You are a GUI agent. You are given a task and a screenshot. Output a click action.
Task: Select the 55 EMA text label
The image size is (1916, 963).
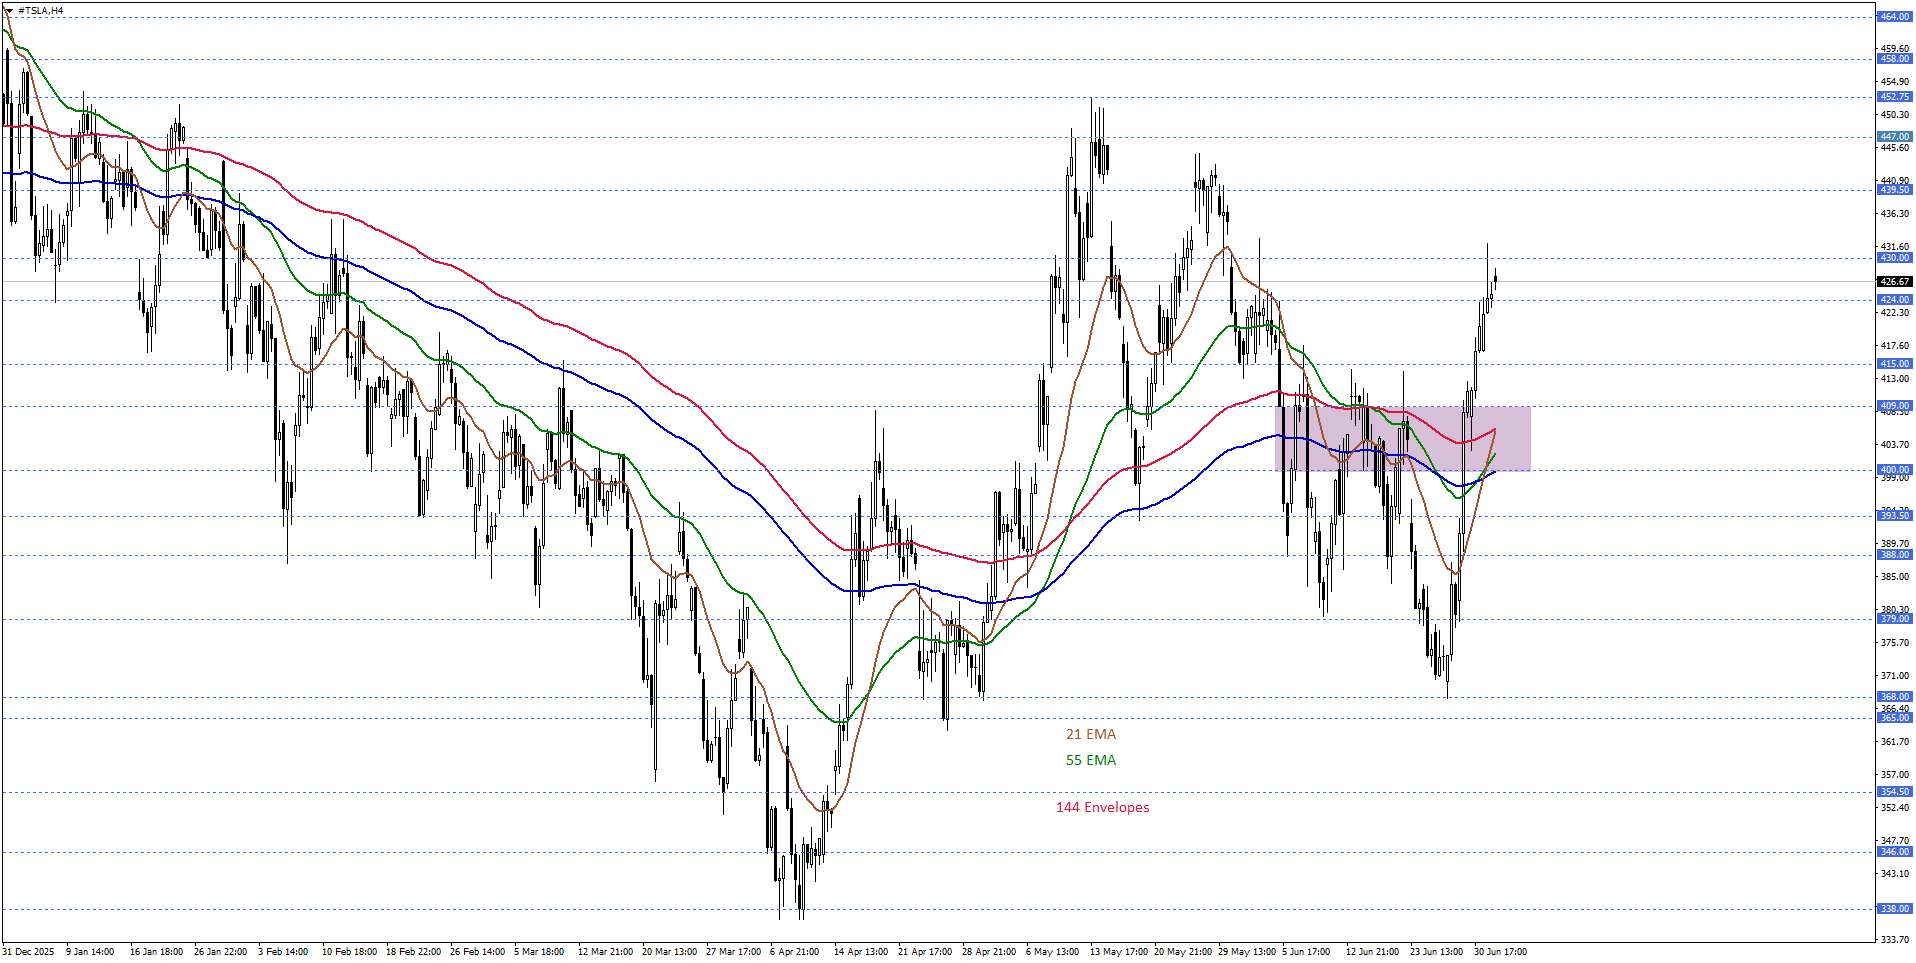[1090, 760]
